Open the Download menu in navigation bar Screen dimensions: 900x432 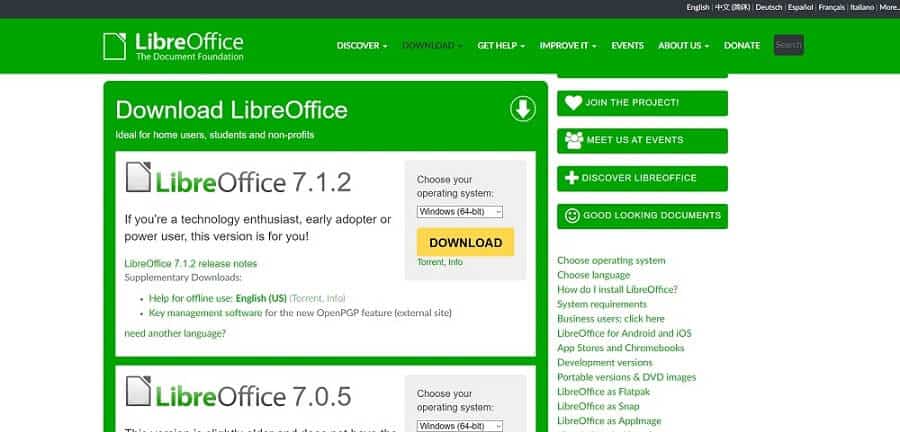(432, 46)
